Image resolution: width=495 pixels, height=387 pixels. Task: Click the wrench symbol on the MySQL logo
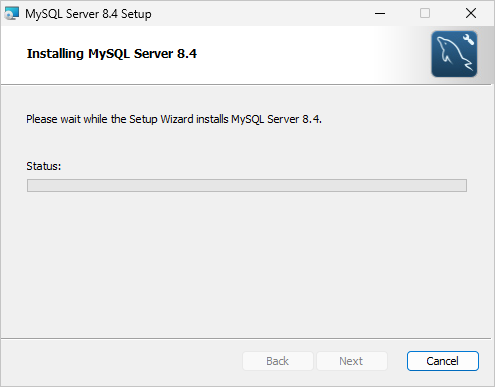click(469, 39)
